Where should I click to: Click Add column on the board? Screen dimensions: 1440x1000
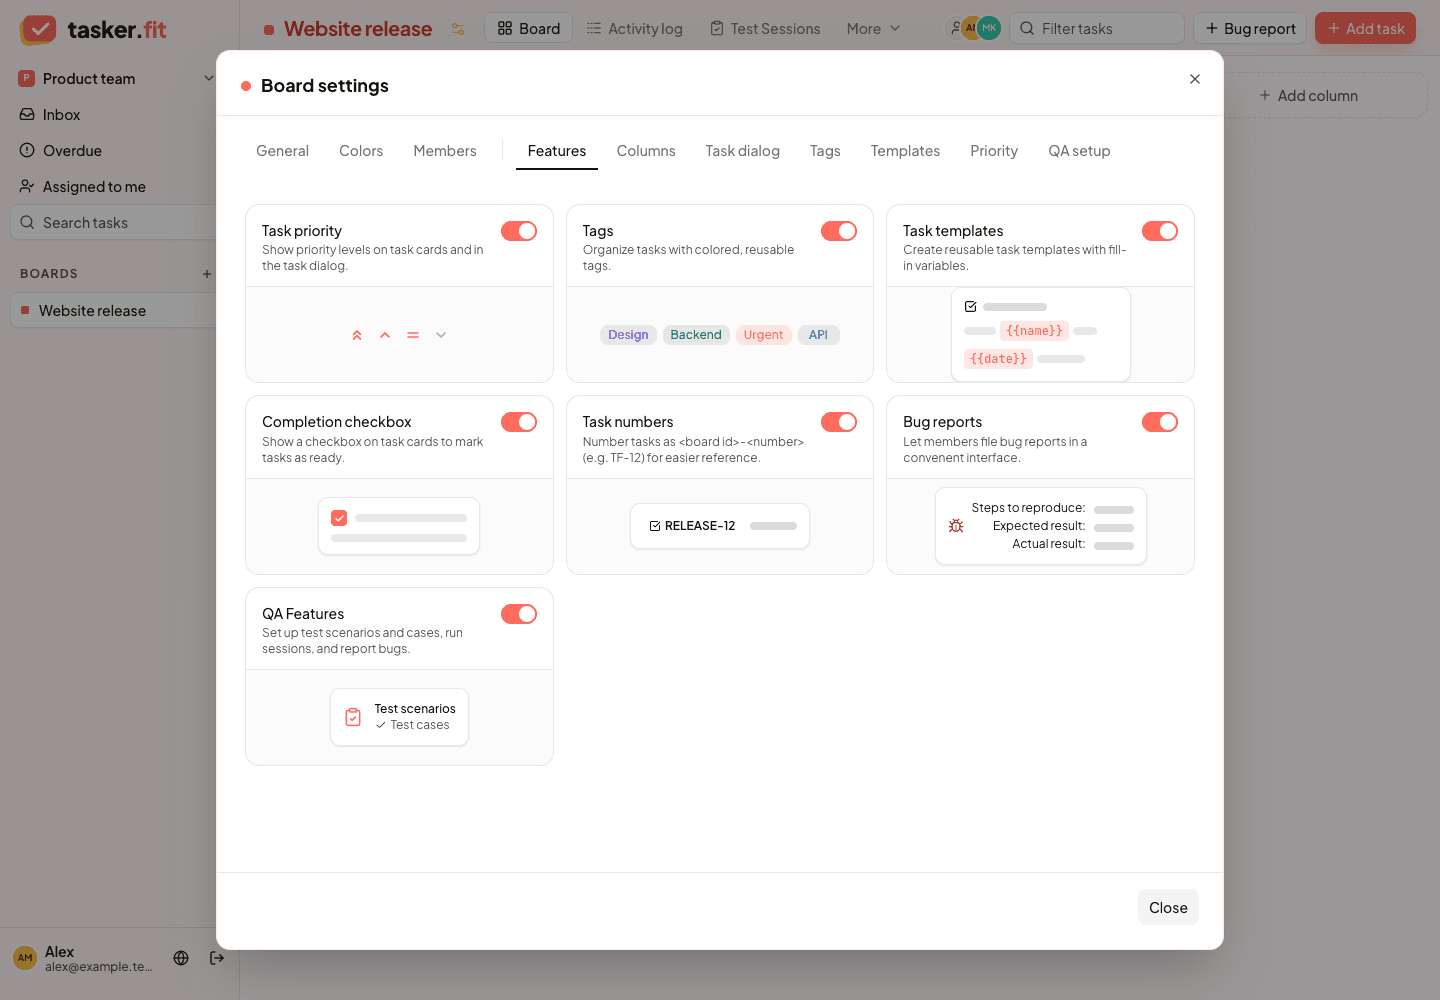pos(1308,96)
